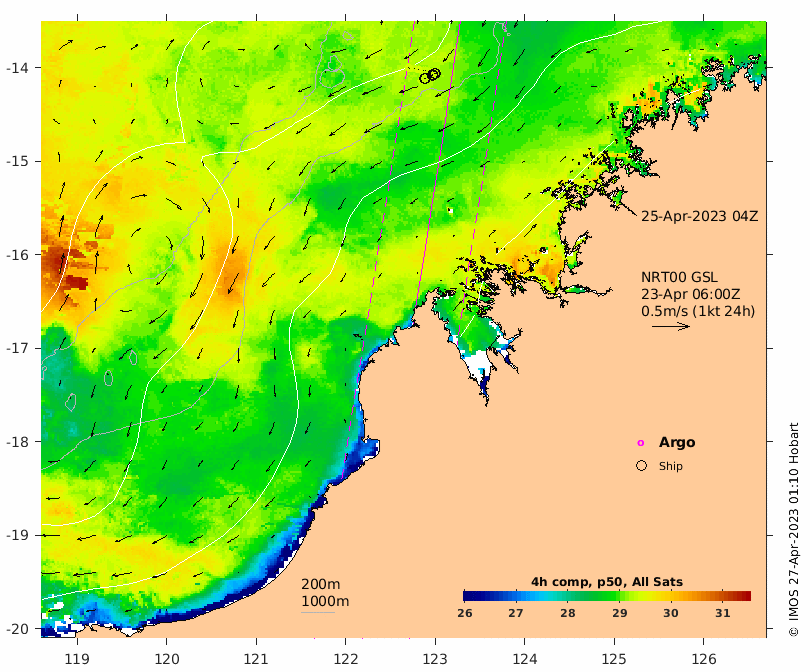Viewport: 810px width, 672px height.
Task: Click the '-14' latitude axis label
Action: (17, 68)
